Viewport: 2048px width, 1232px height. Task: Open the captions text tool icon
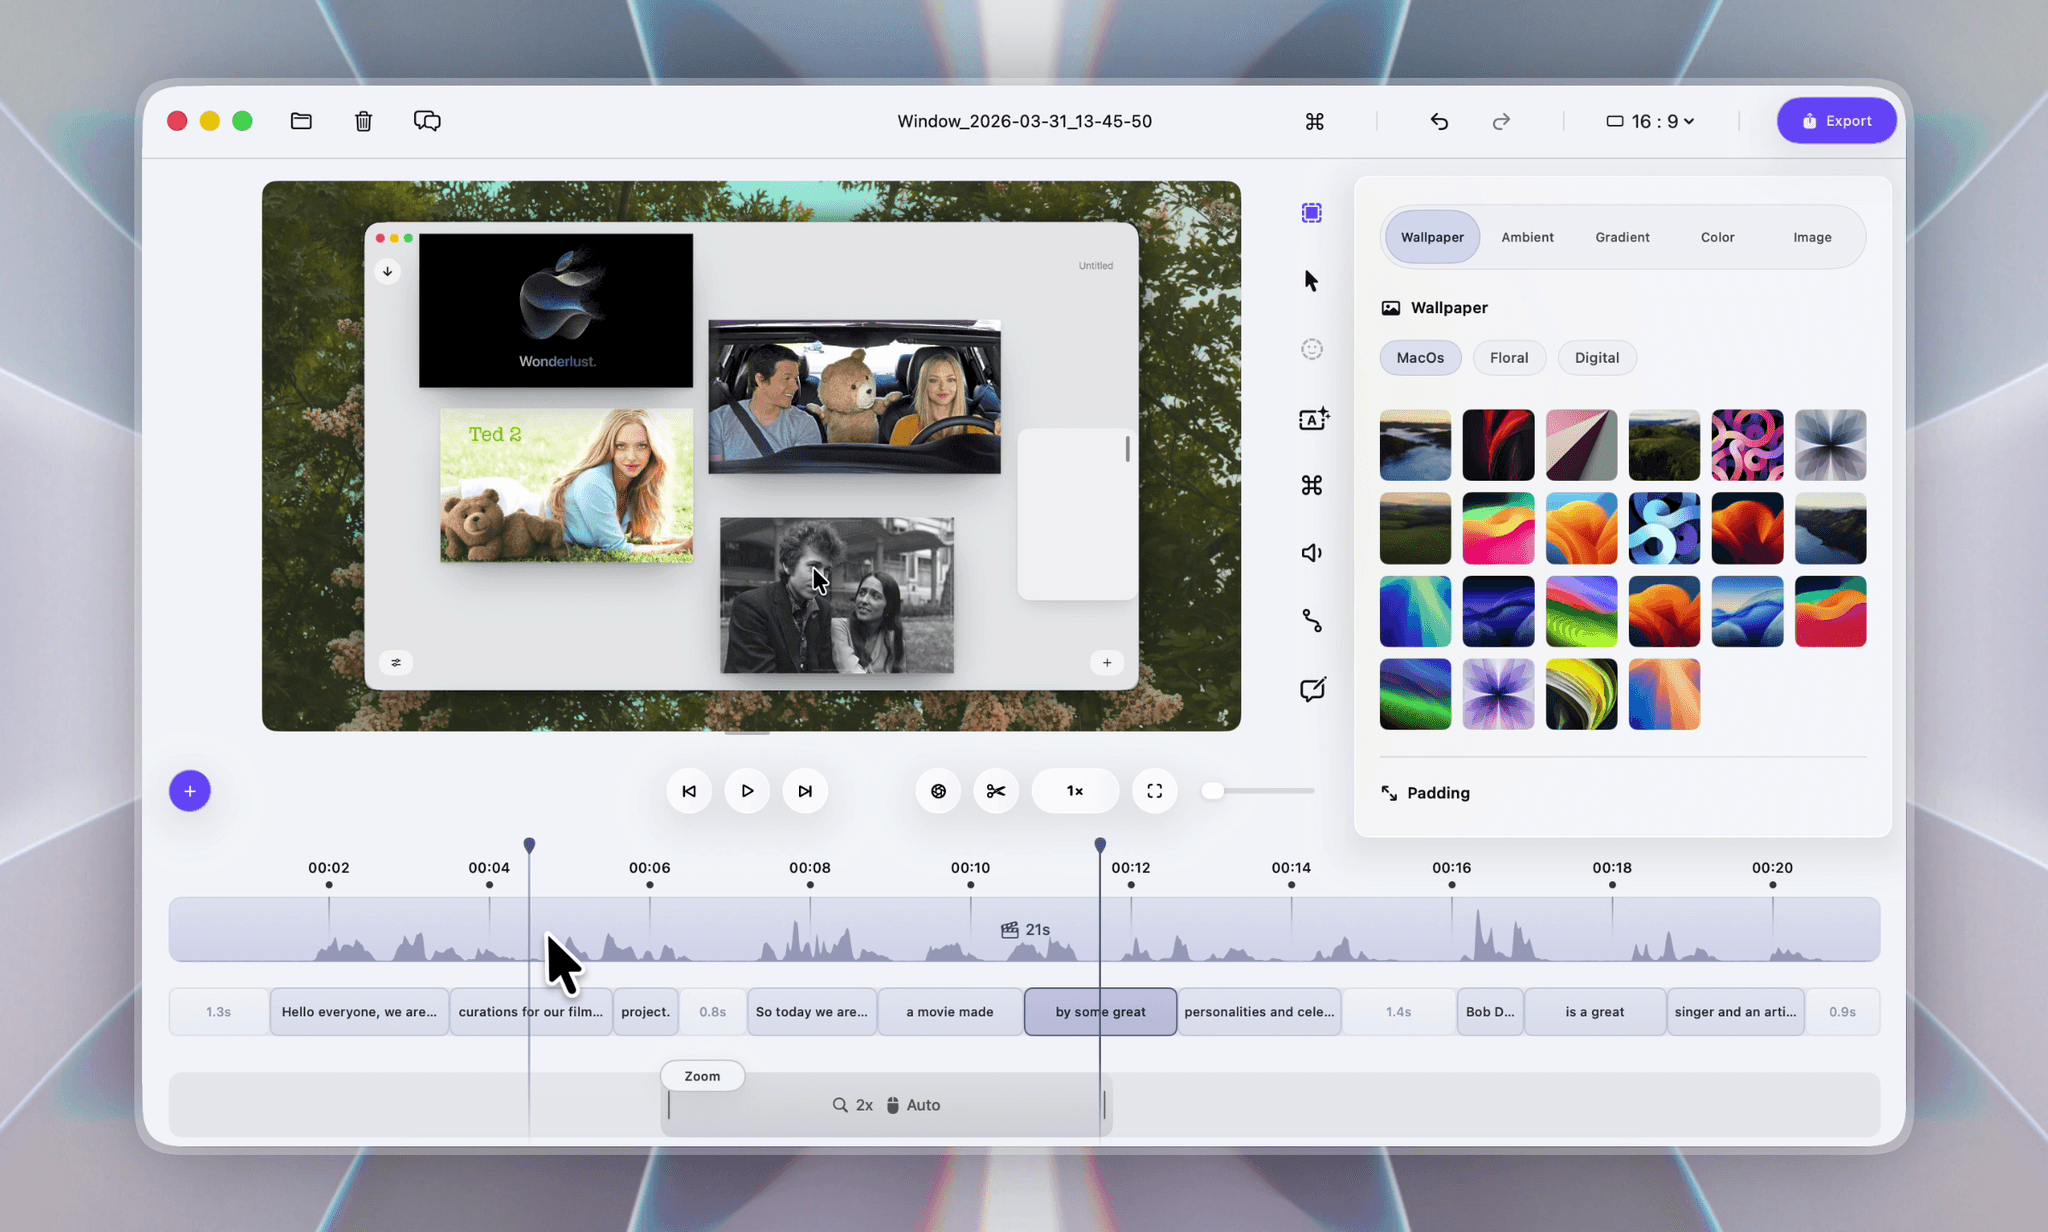point(1312,418)
